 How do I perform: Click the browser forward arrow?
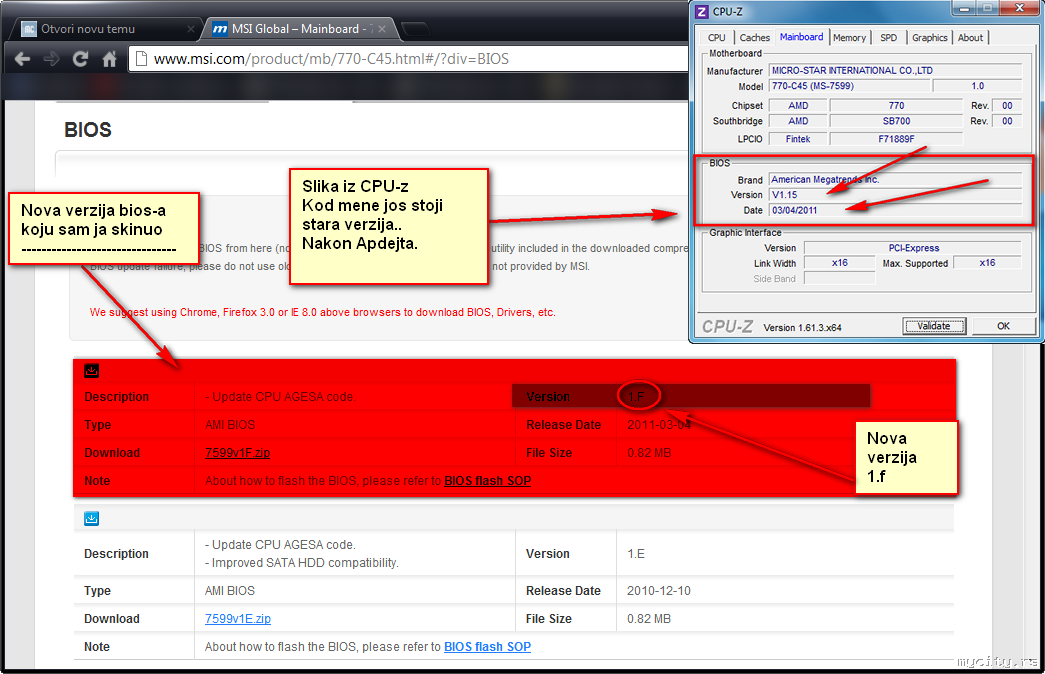coord(51,59)
